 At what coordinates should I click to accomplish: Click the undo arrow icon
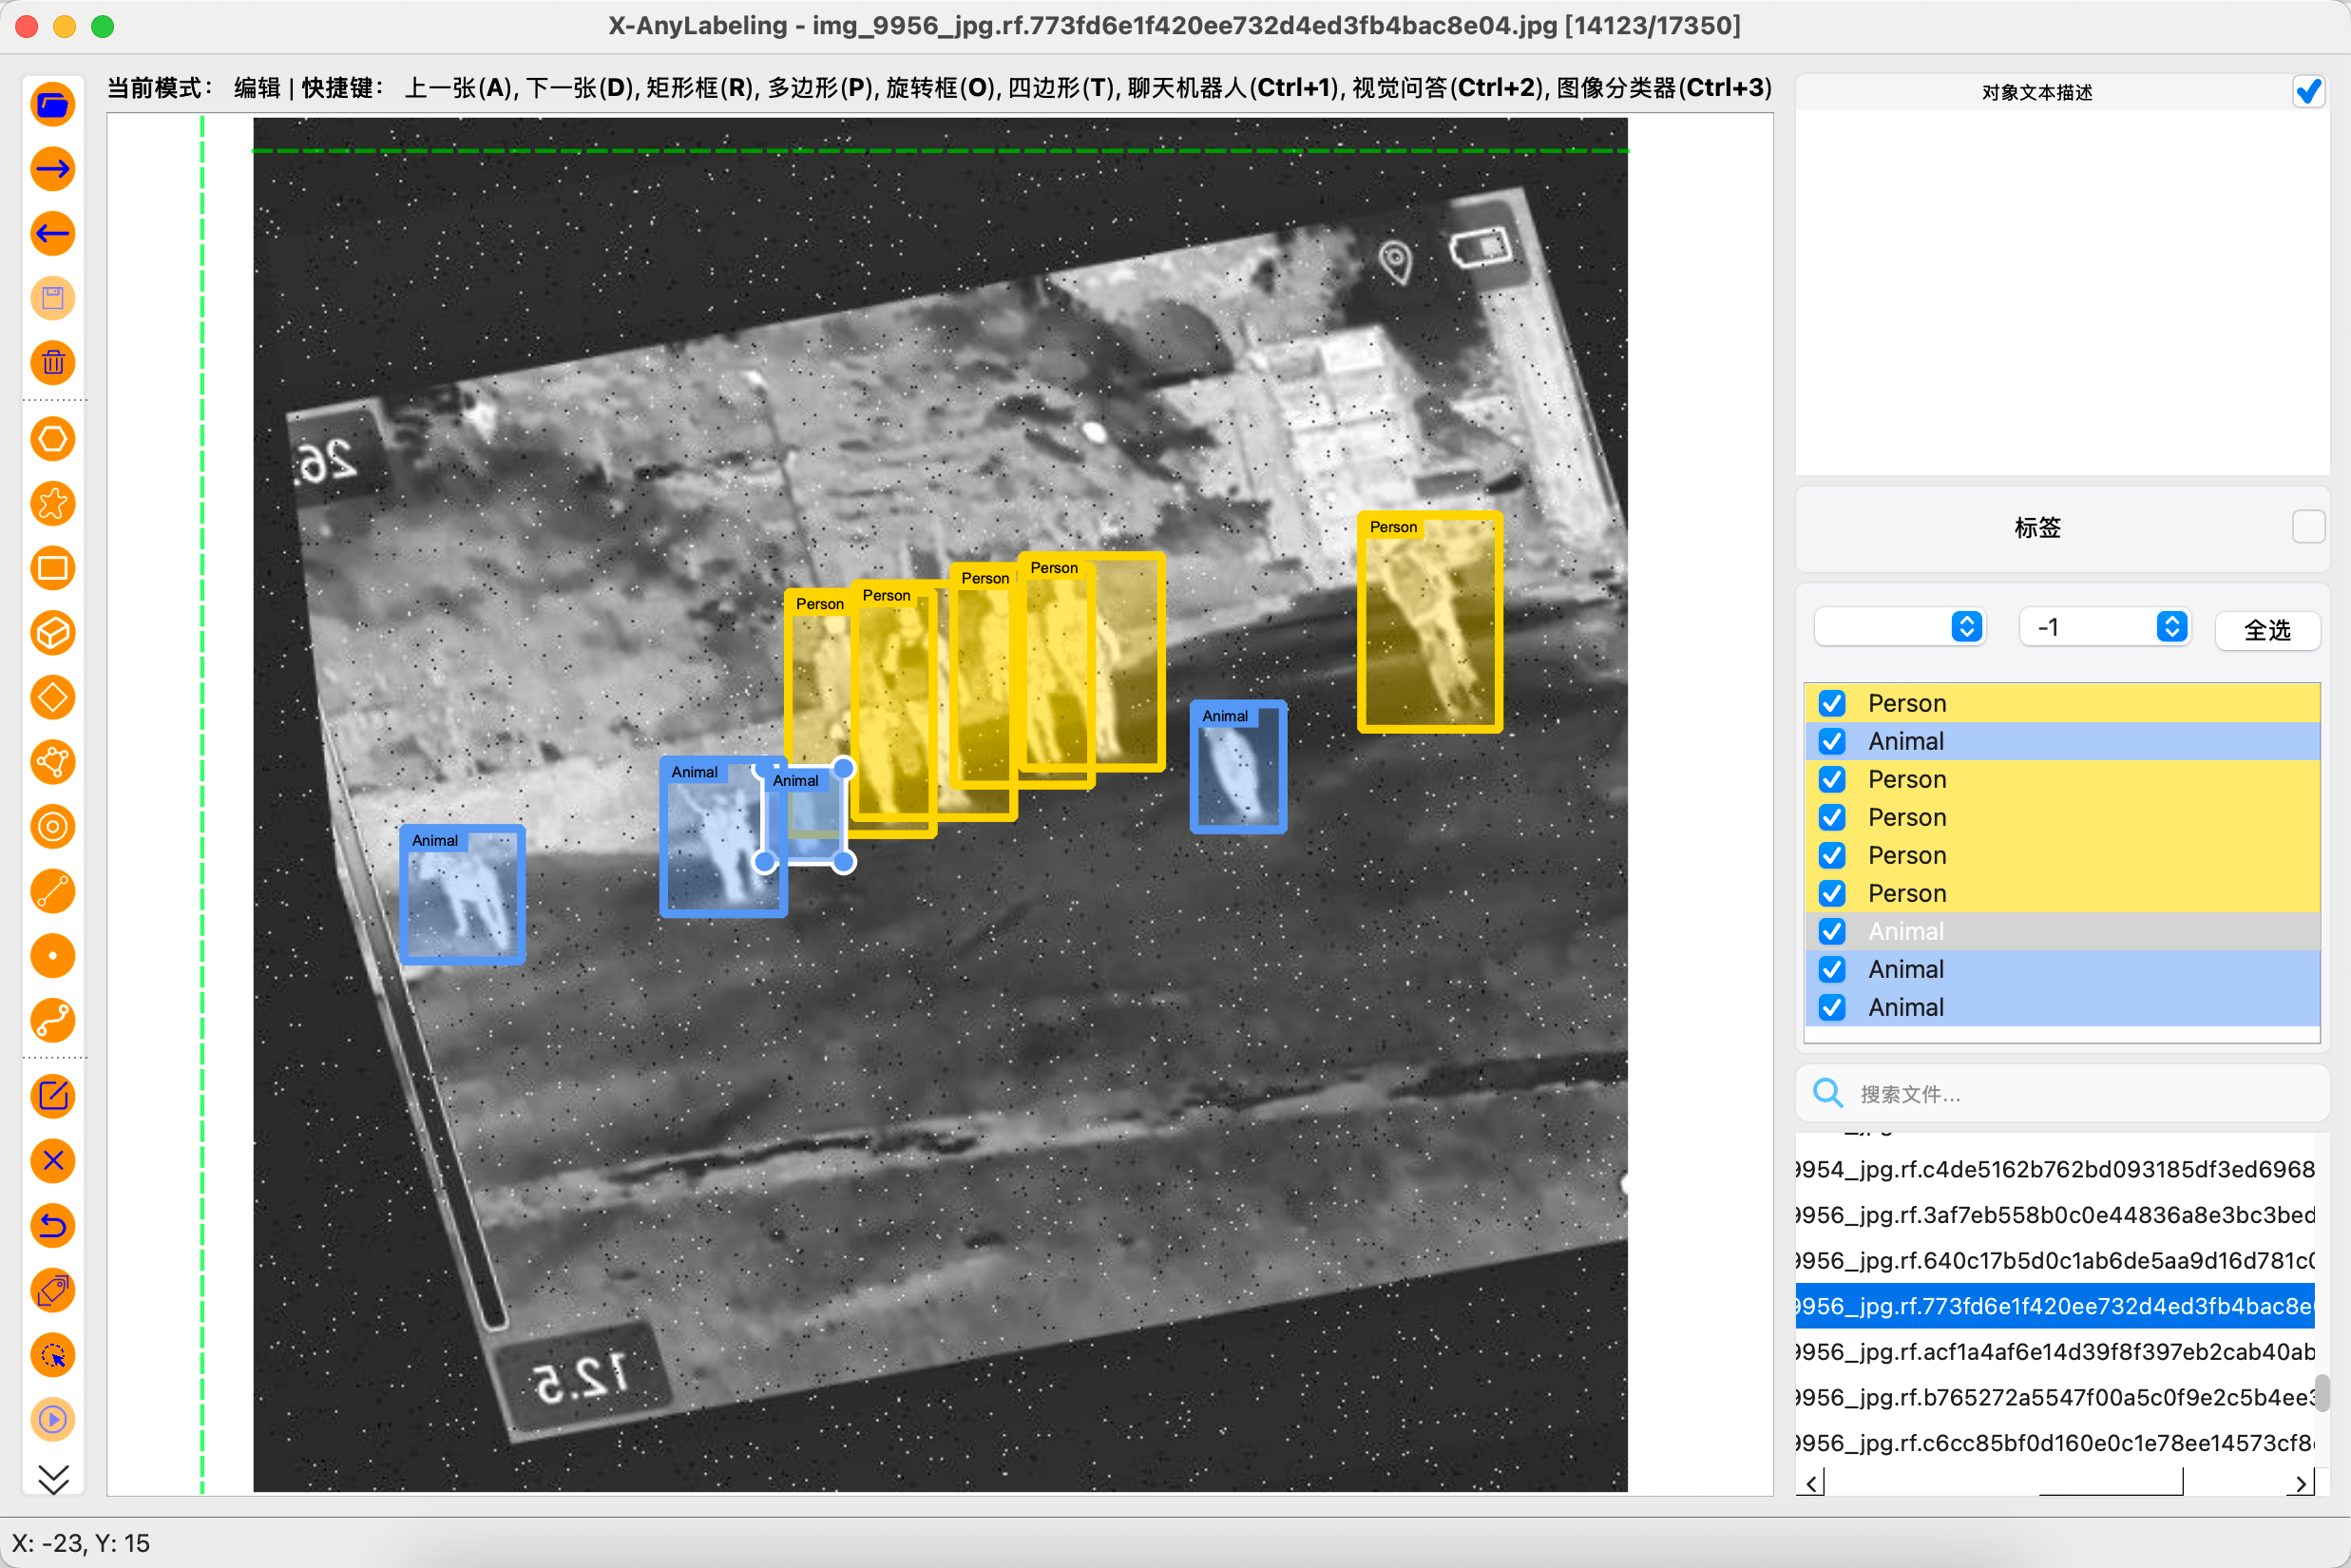click(53, 1226)
